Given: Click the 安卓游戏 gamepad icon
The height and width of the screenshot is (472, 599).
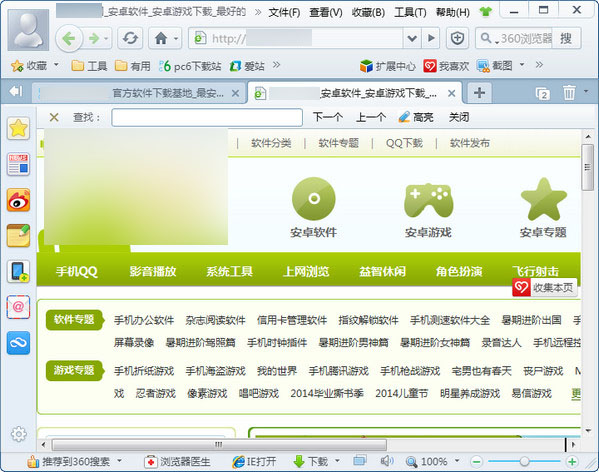Looking at the screenshot, I should (x=429, y=200).
